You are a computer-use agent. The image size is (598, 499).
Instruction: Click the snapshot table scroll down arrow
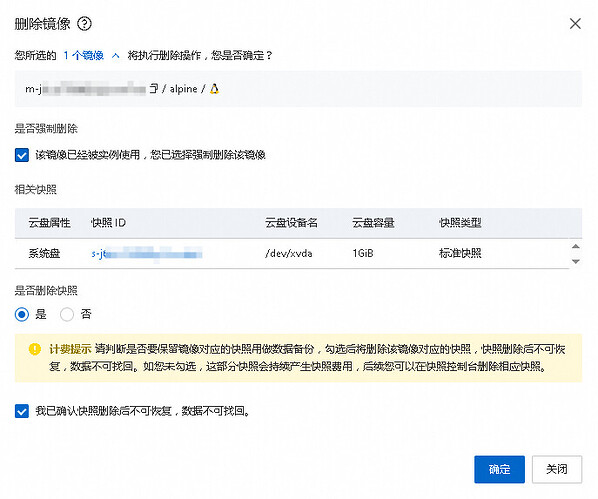coord(576,261)
